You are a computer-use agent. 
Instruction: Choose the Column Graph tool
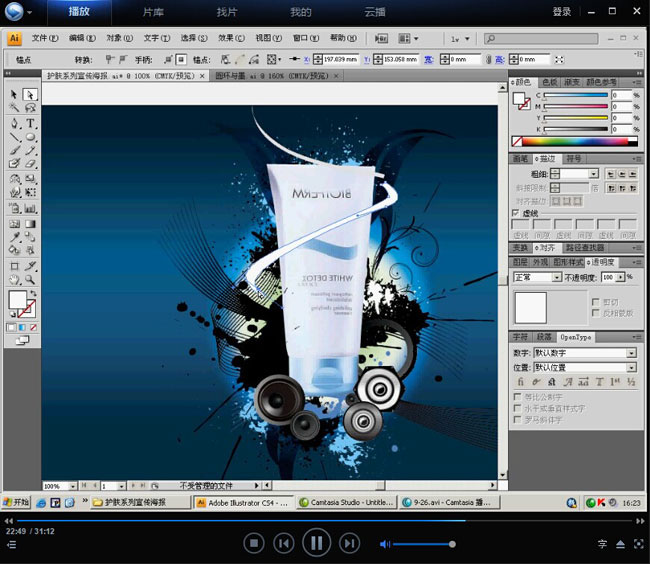30,208
